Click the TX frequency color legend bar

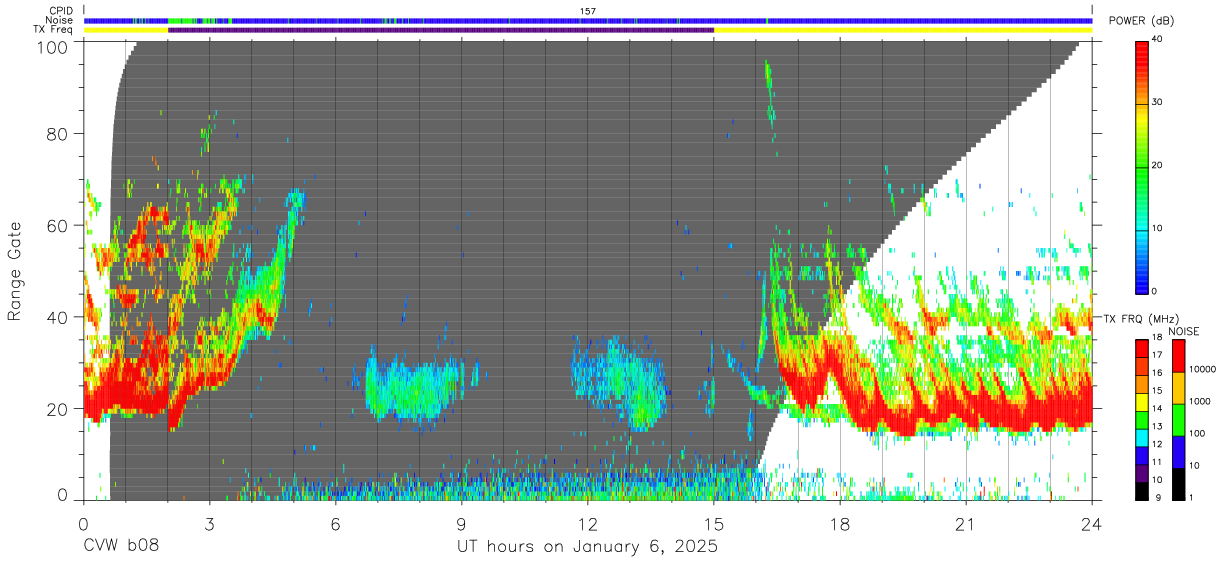pos(1142,420)
